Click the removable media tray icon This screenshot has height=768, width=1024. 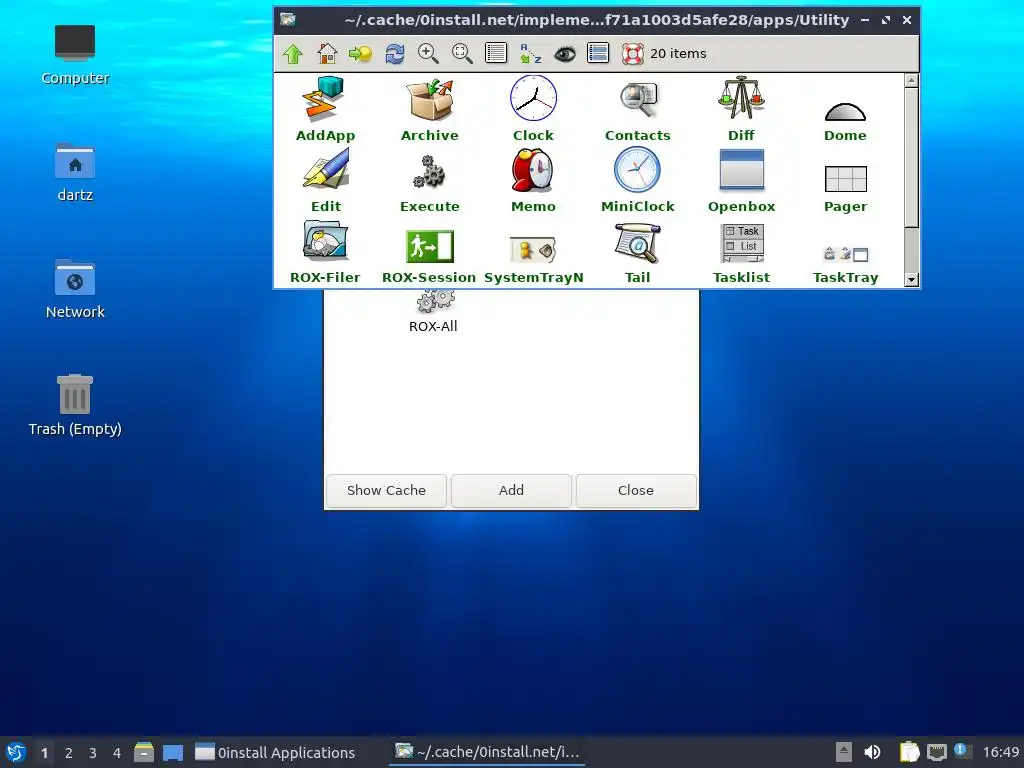pos(844,752)
